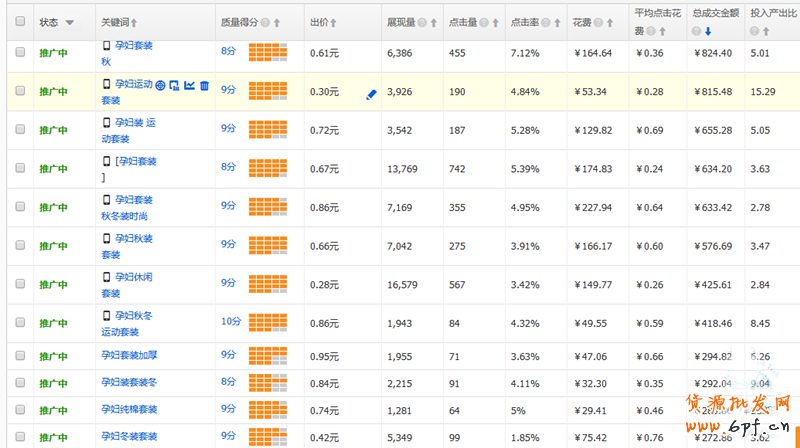
Task: Click the 0.86元 bid for 孕妇秋冬运动套装
Action: [324, 323]
